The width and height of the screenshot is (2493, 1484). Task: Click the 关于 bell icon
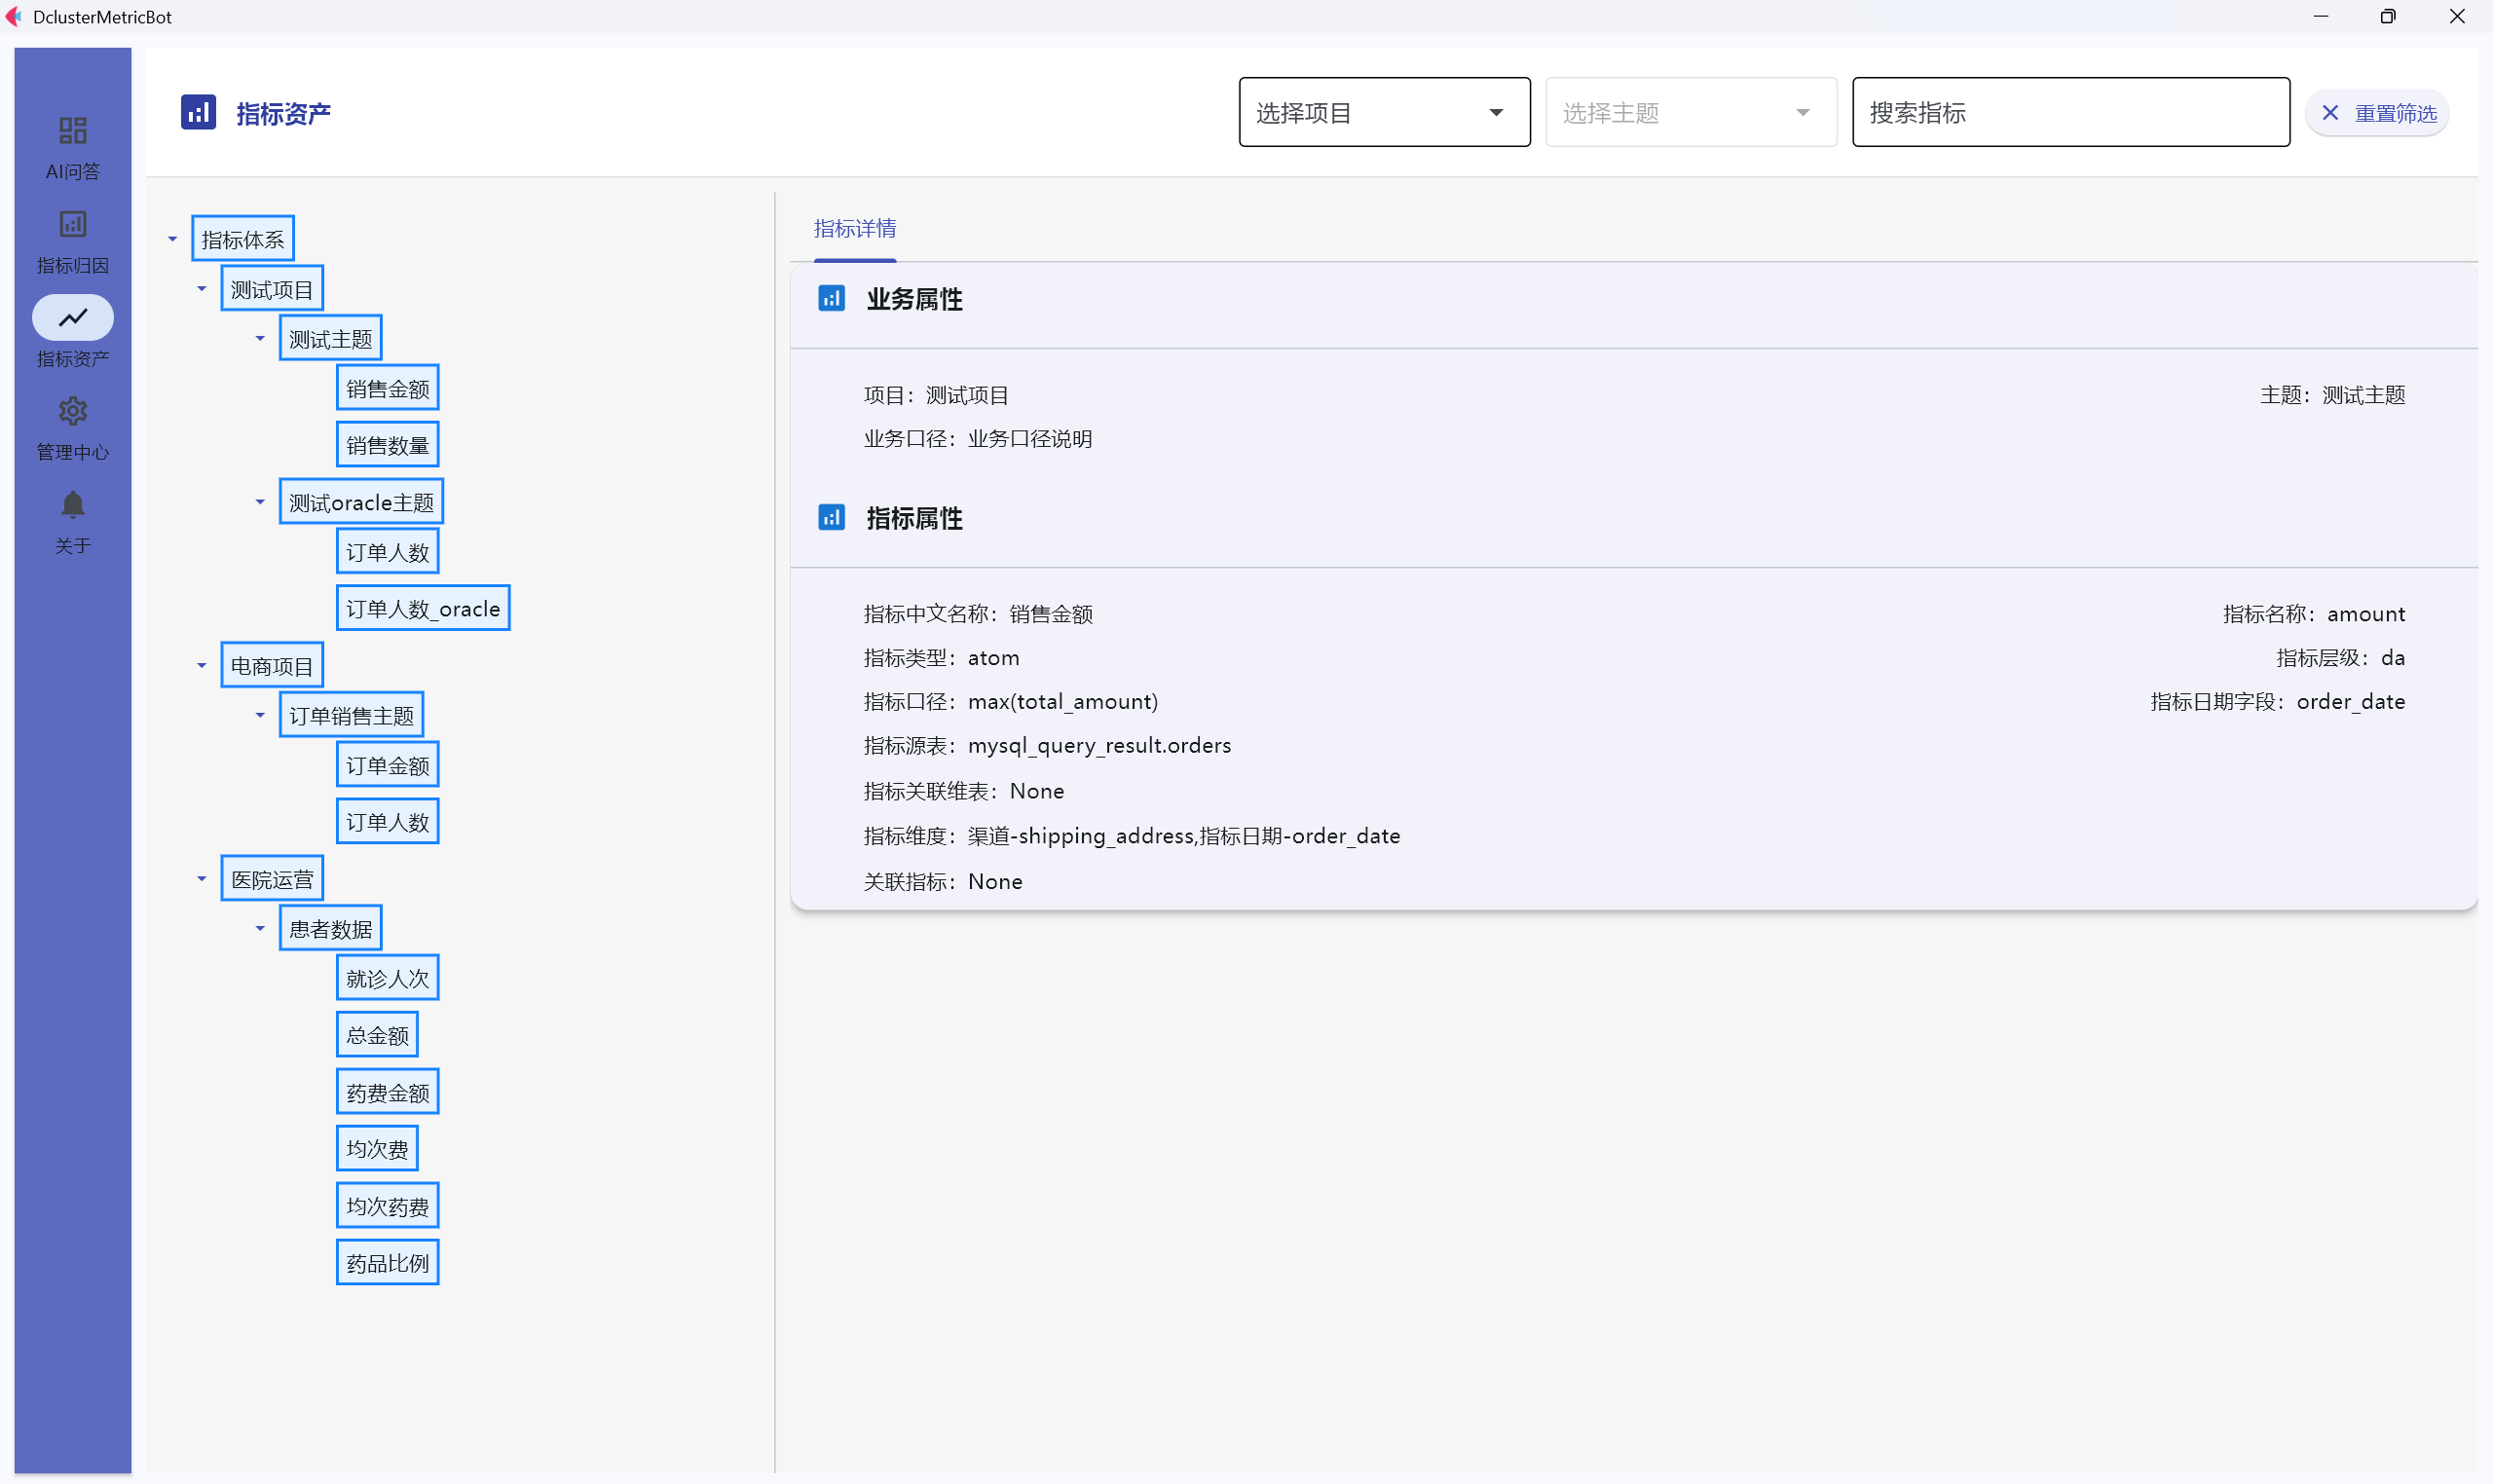[72, 505]
